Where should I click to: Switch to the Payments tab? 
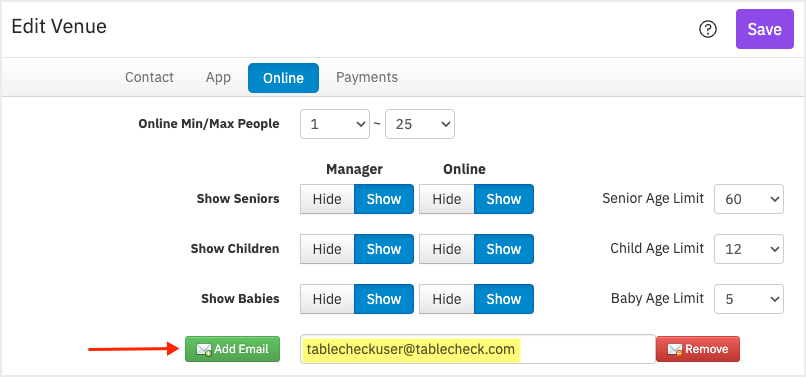[367, 77]
